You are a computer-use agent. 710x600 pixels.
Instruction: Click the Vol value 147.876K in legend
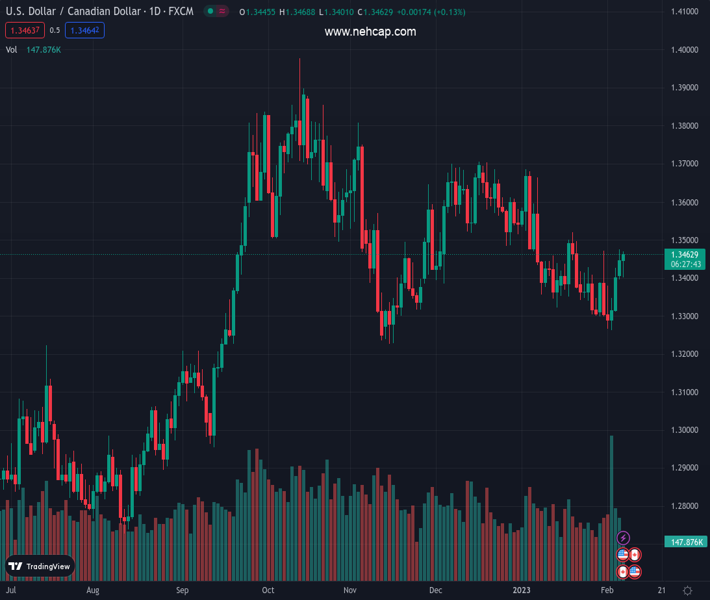point(44,49)
